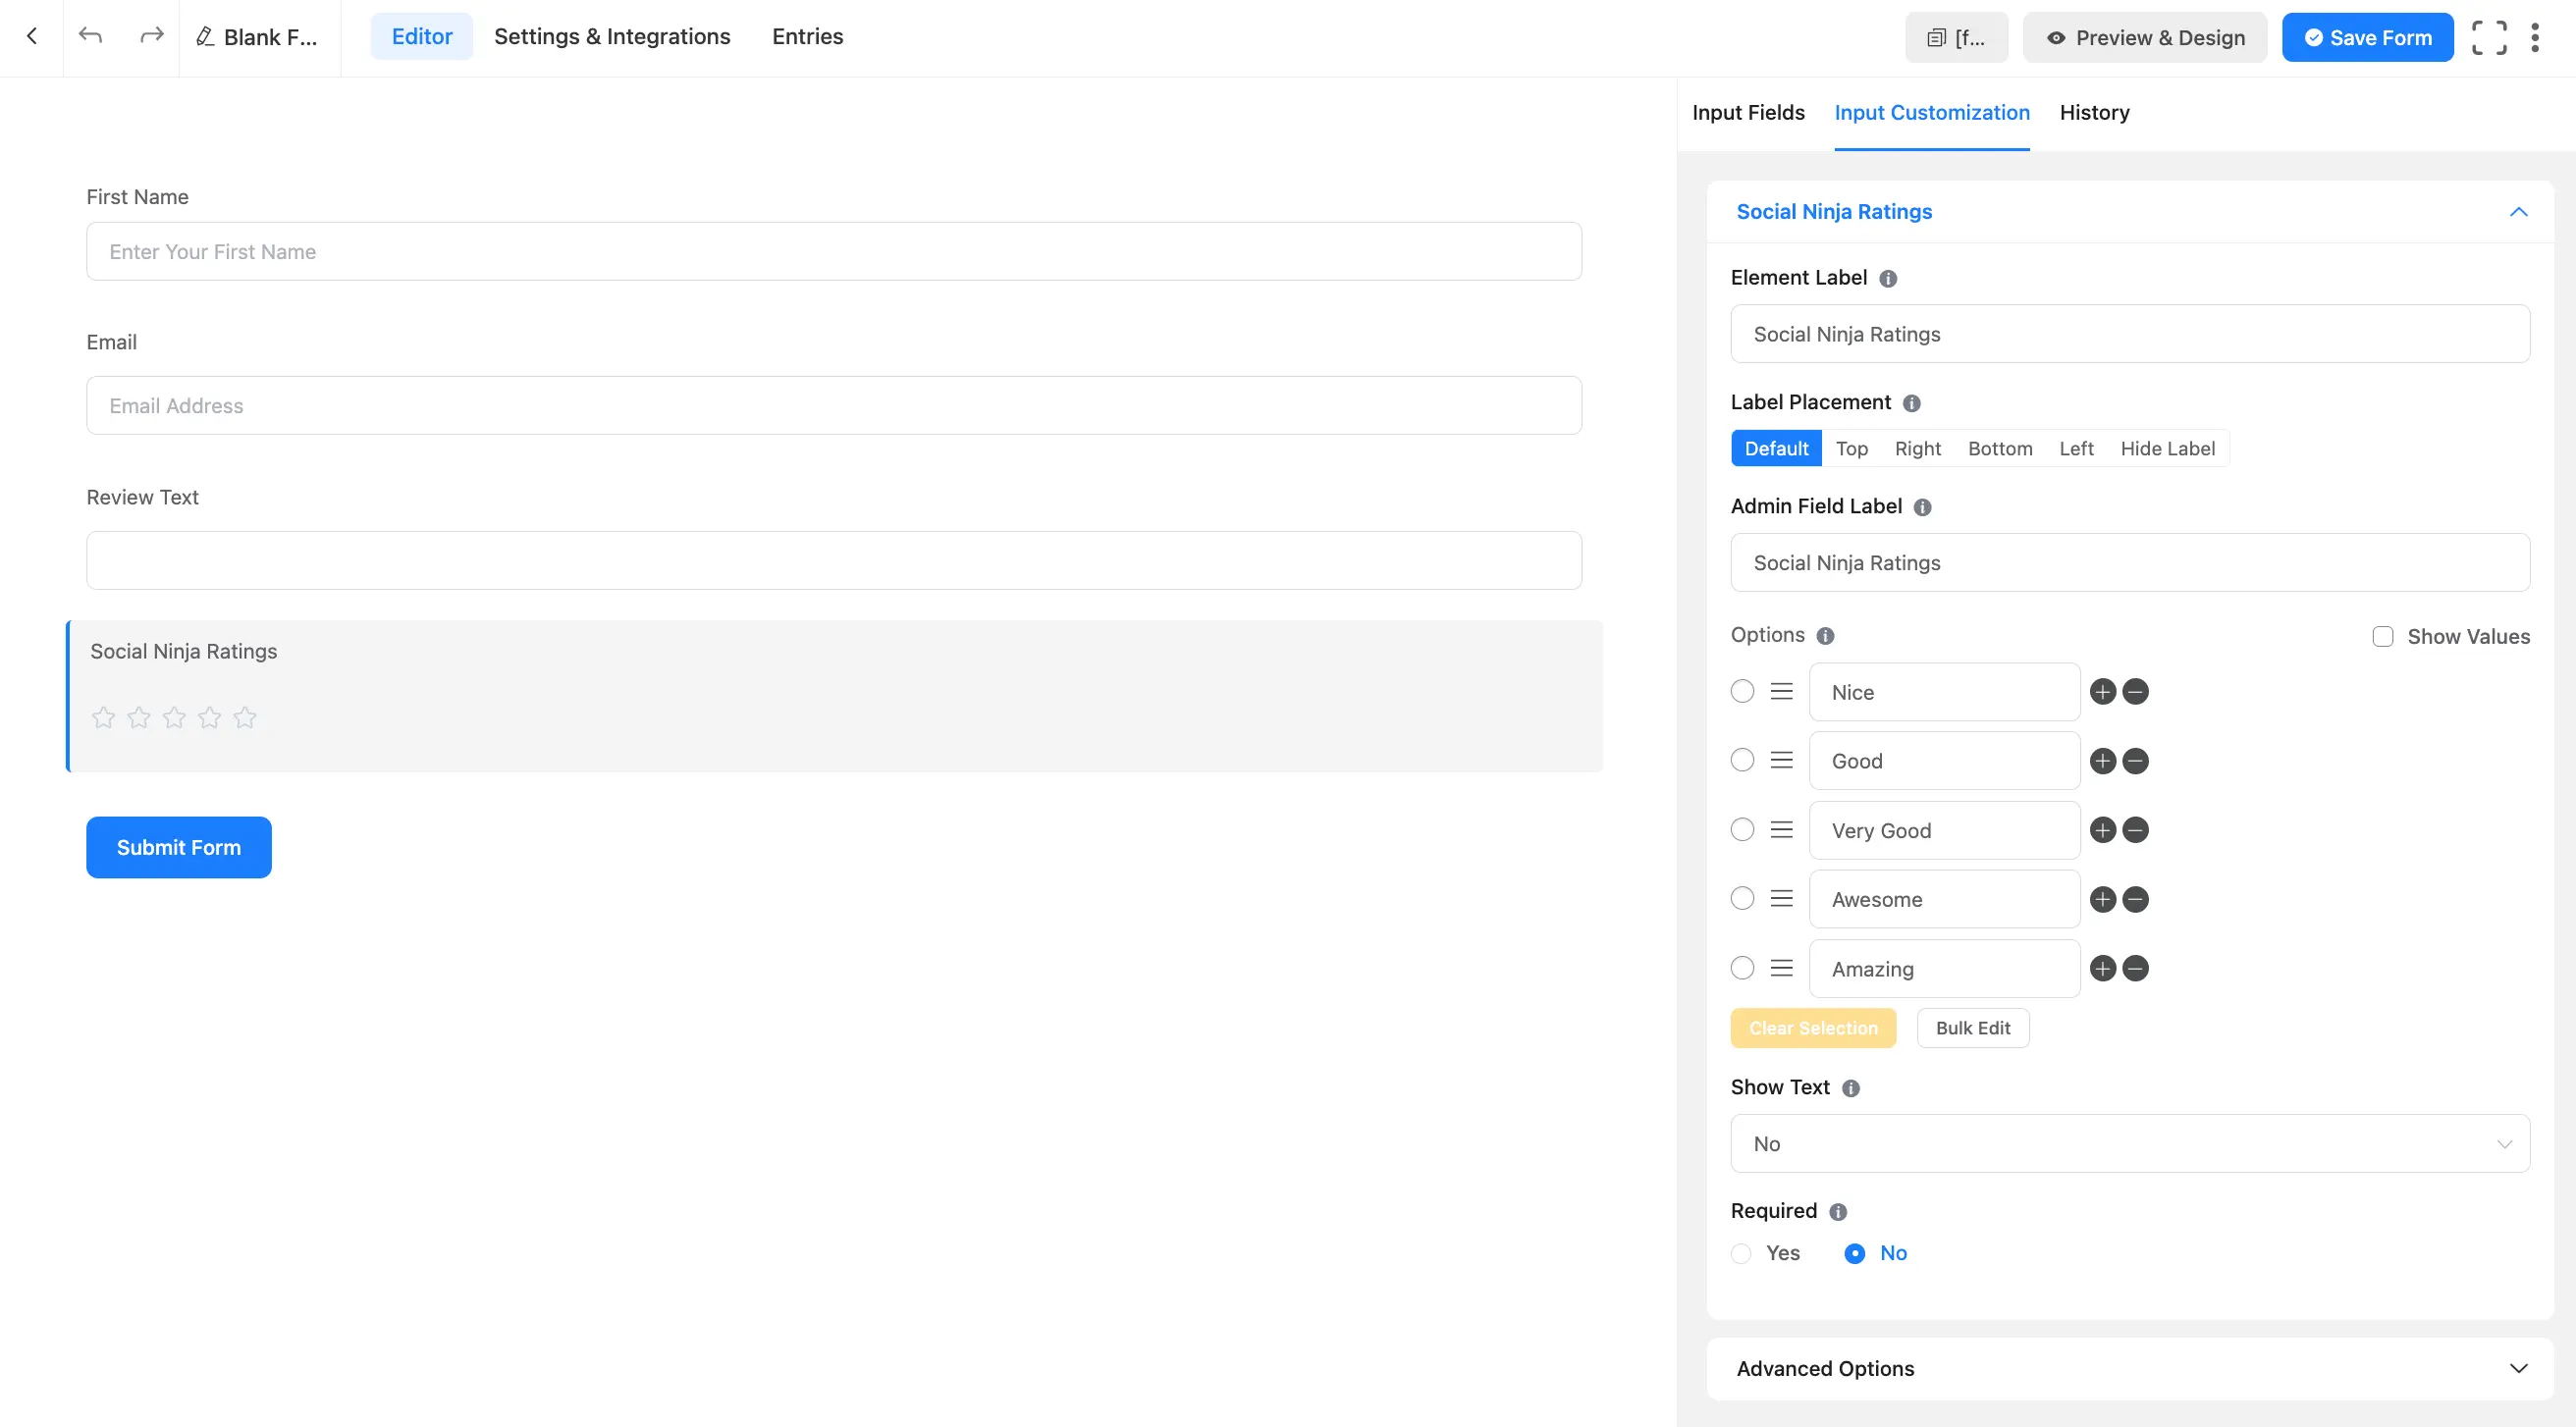Select the radio button beside Very Good
Screen dimensions: 2576x1427
click(1743, 829)
